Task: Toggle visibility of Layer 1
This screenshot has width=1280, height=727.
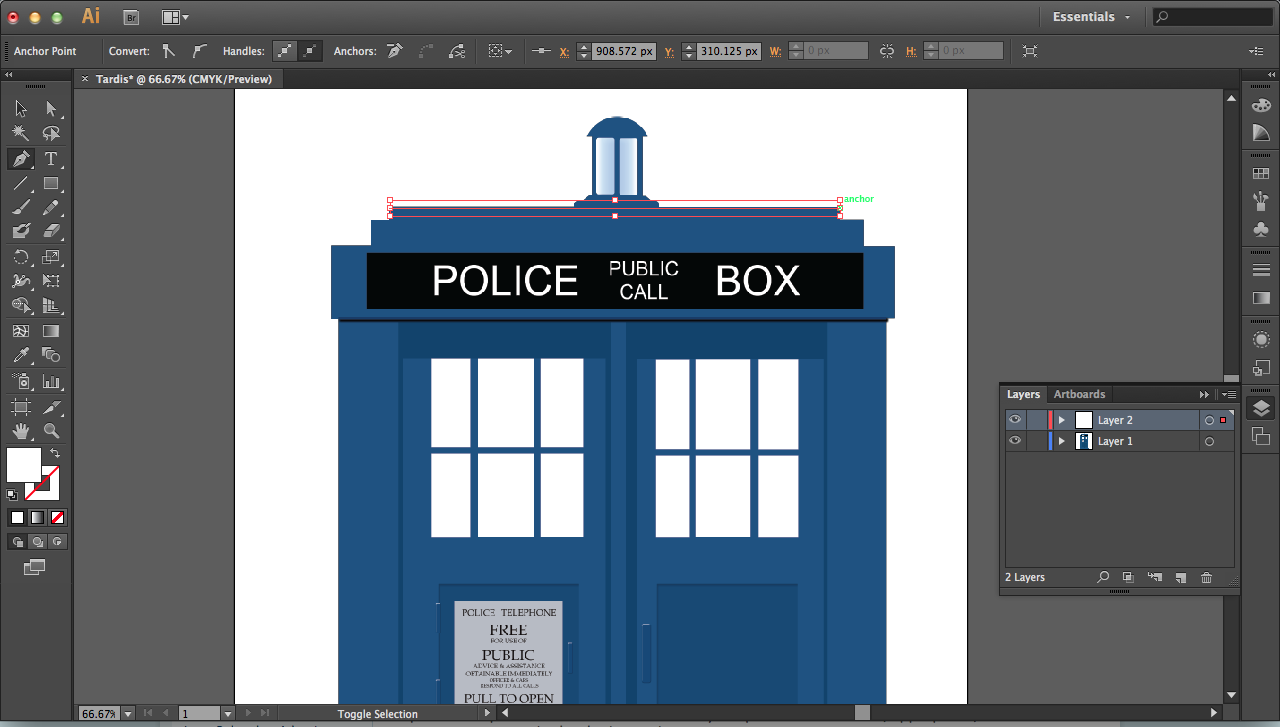Action: point(1015,441)
